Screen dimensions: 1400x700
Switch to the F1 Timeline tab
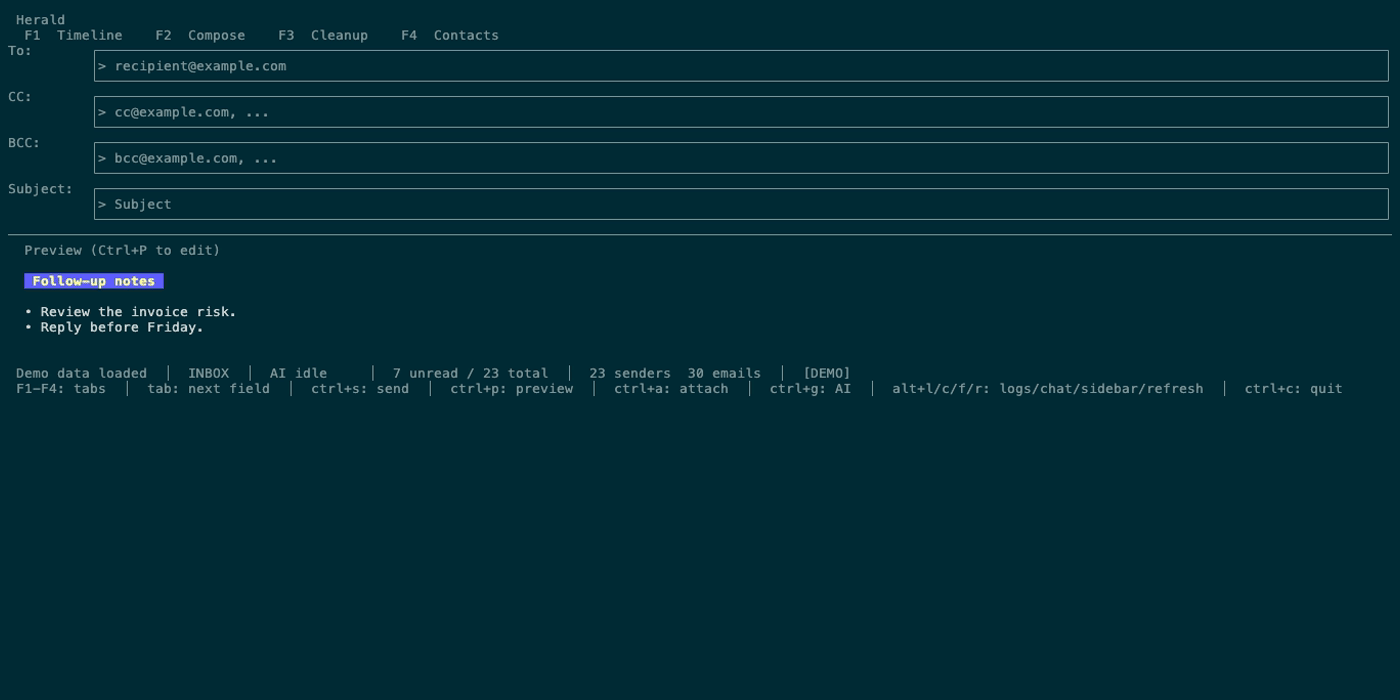pyautogui.click(x=73, y=35)
